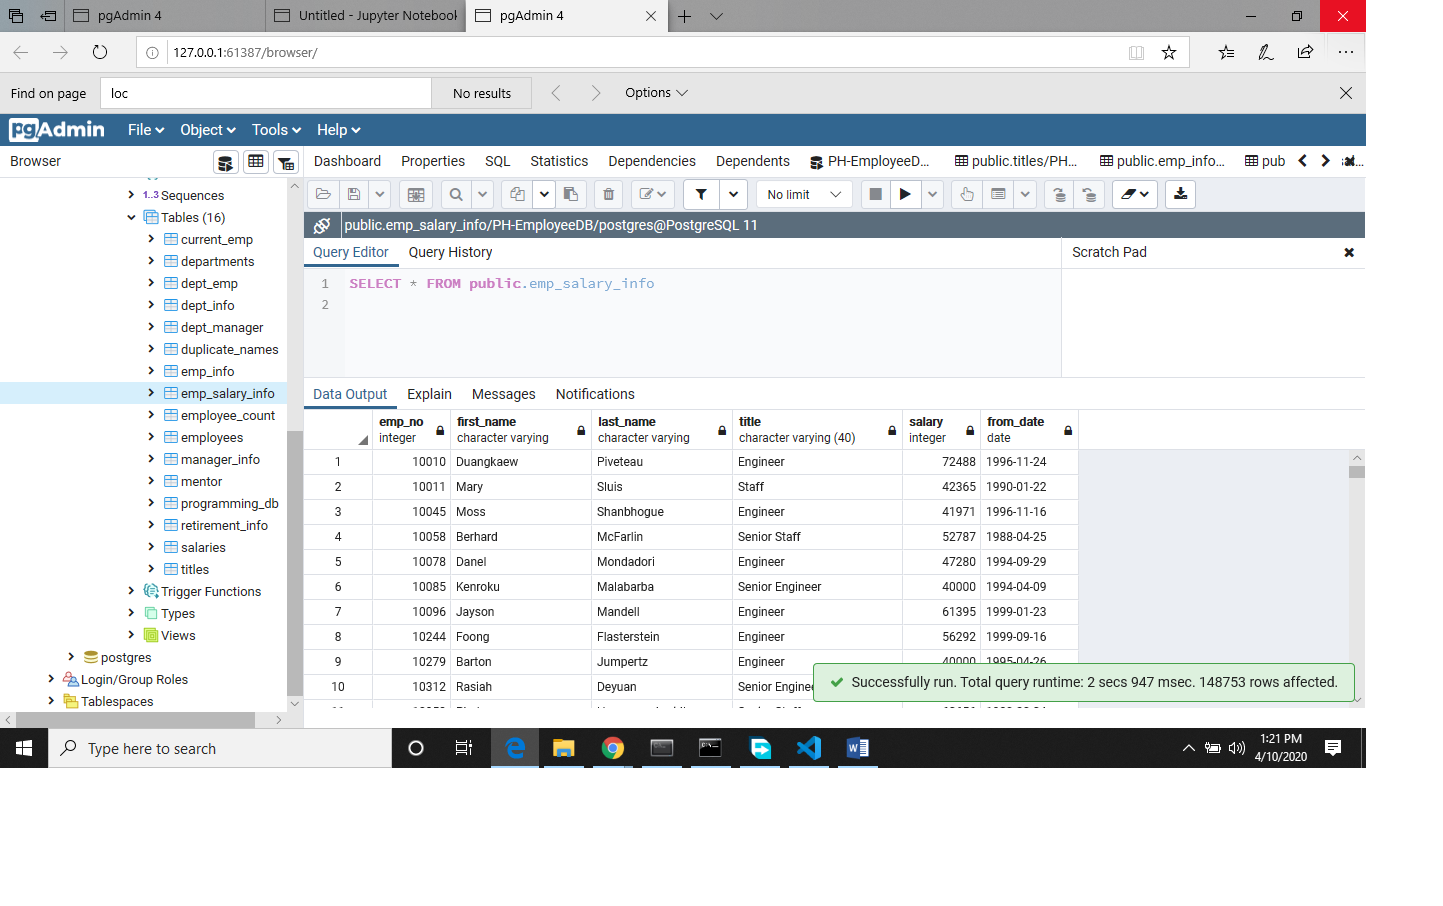Viewport: 1443px width, 906px height.
Task: Click the Delete trash icon
Action: (x=608, y=194)
